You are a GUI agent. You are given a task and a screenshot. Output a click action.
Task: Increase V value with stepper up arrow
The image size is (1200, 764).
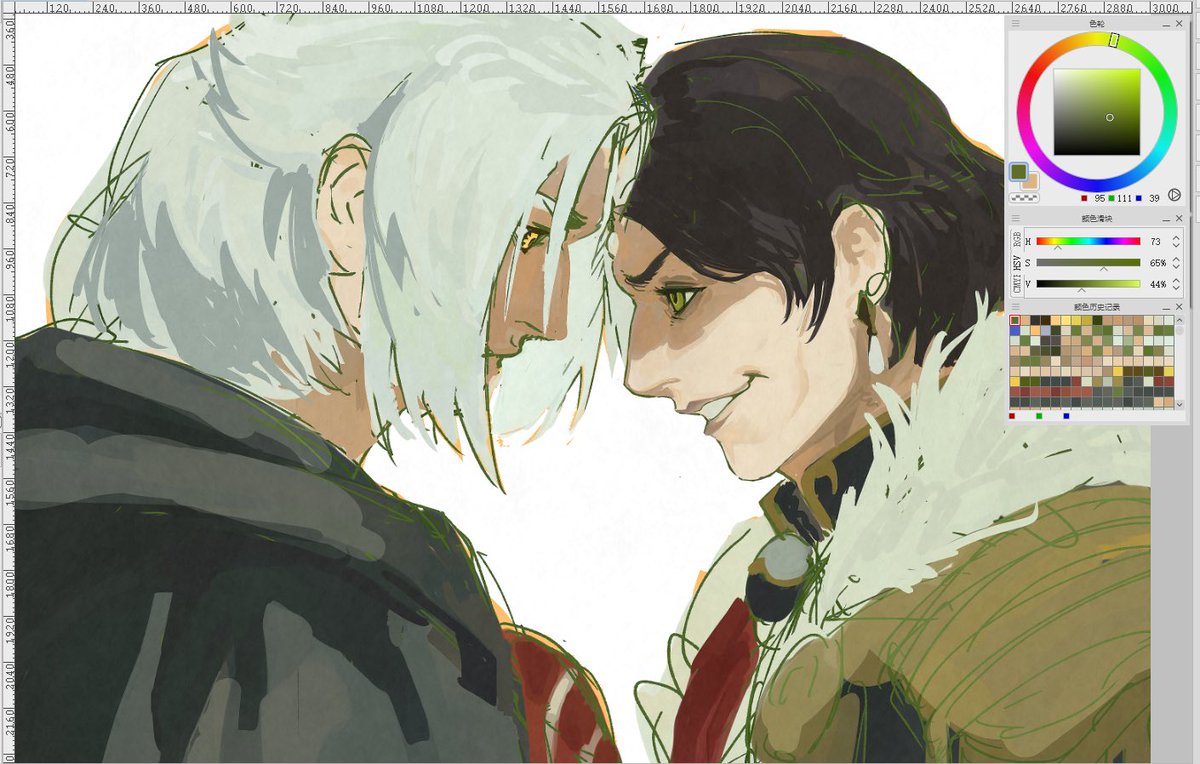[x=1176, y=281]
